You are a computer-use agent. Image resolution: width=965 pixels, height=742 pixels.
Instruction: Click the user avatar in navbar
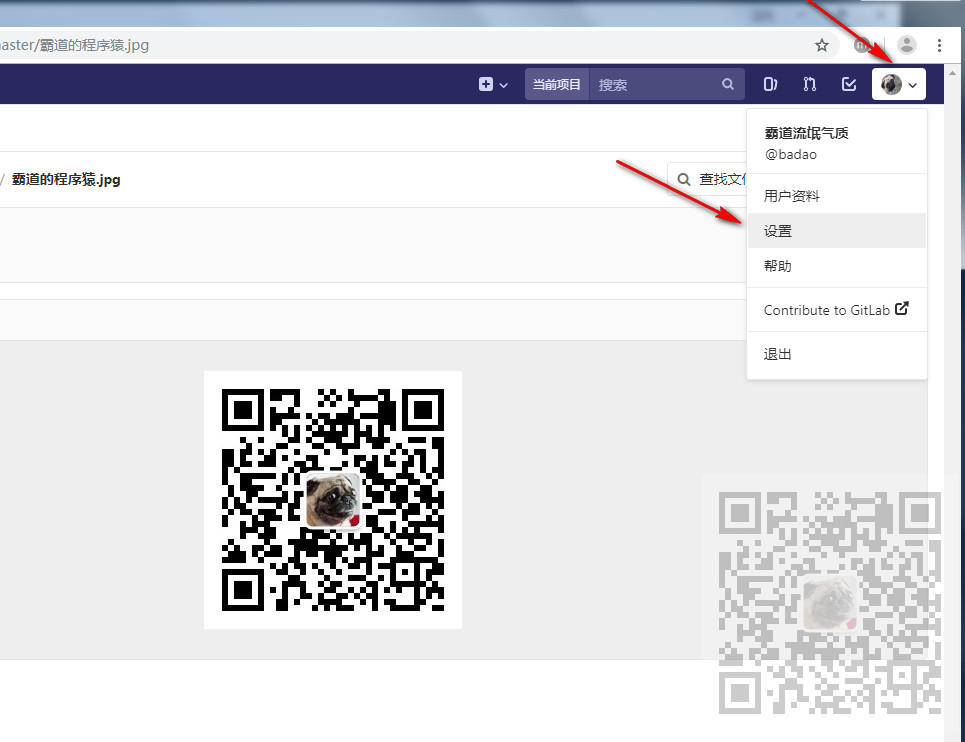891,84
